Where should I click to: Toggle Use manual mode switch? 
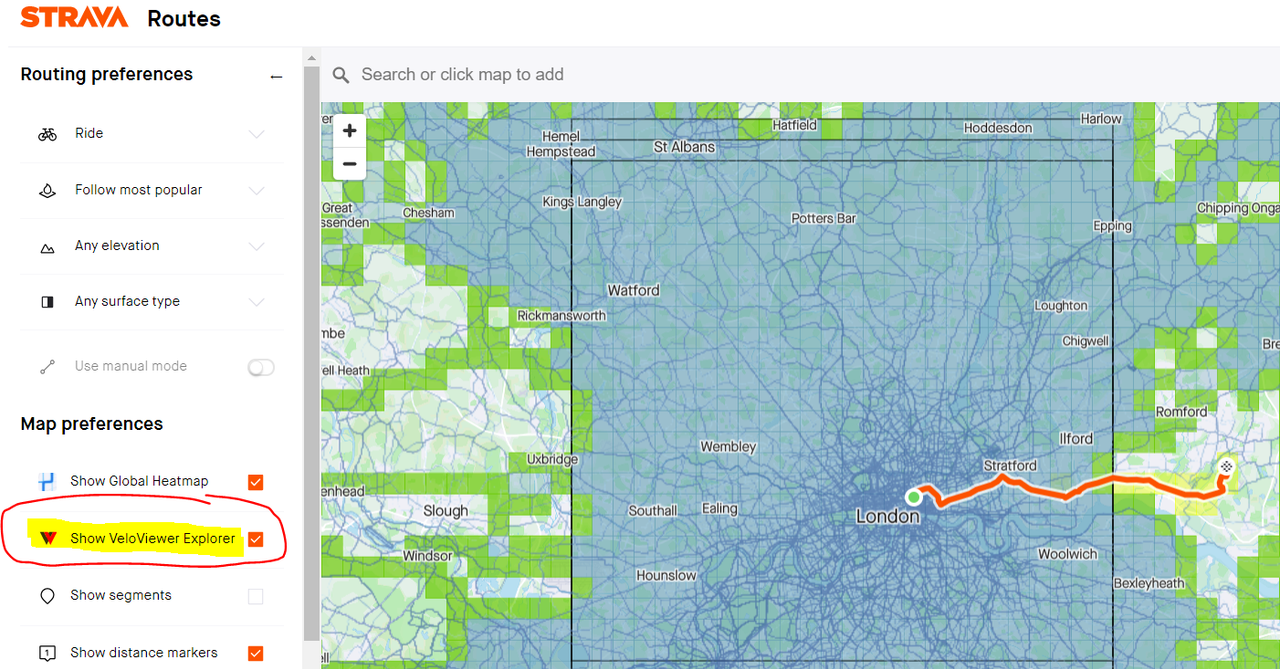261,368
